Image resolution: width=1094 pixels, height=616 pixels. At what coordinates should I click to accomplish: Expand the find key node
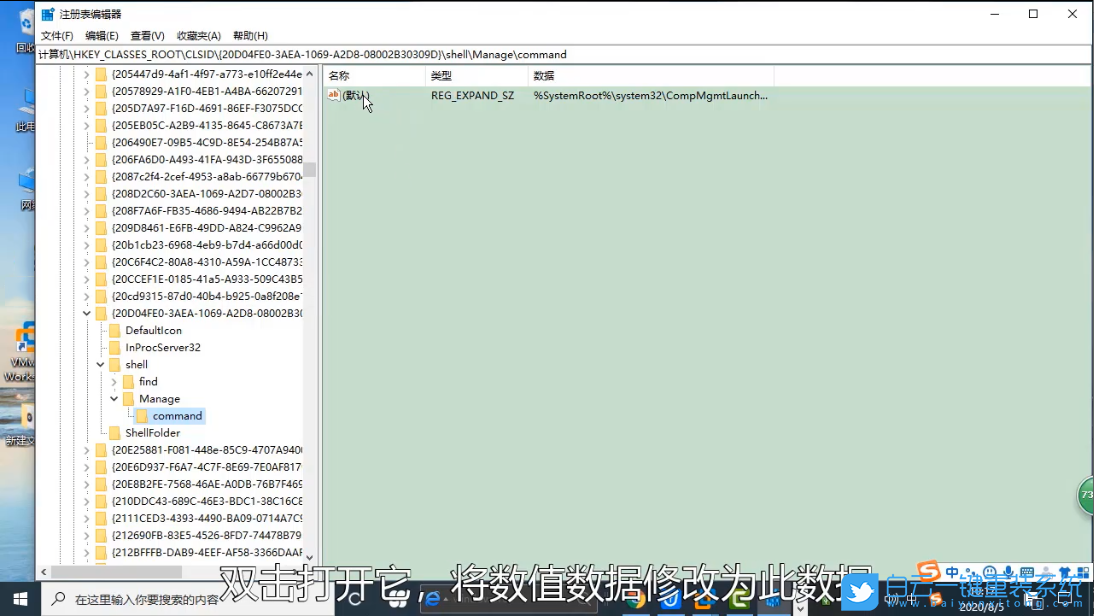(114, 382)
